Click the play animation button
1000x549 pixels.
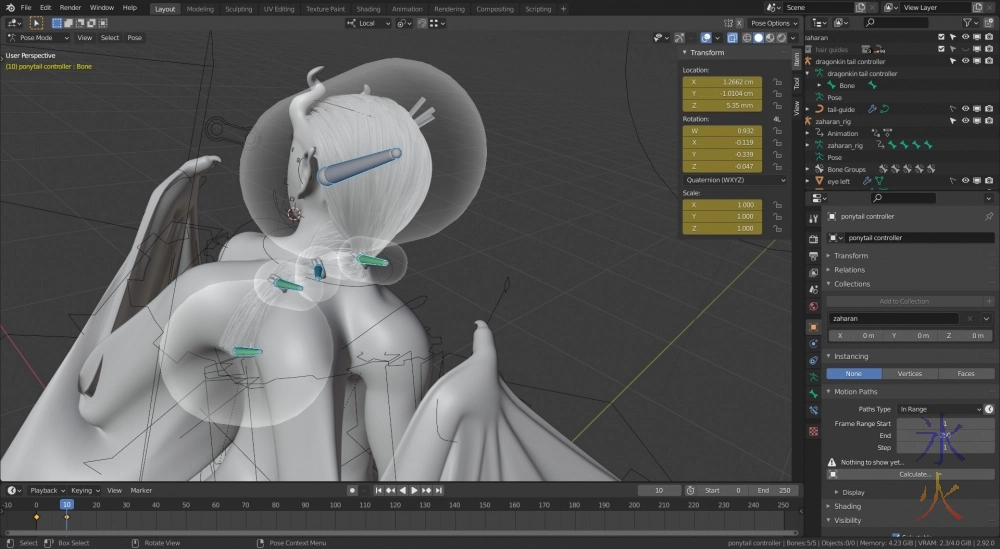point(414,490)
